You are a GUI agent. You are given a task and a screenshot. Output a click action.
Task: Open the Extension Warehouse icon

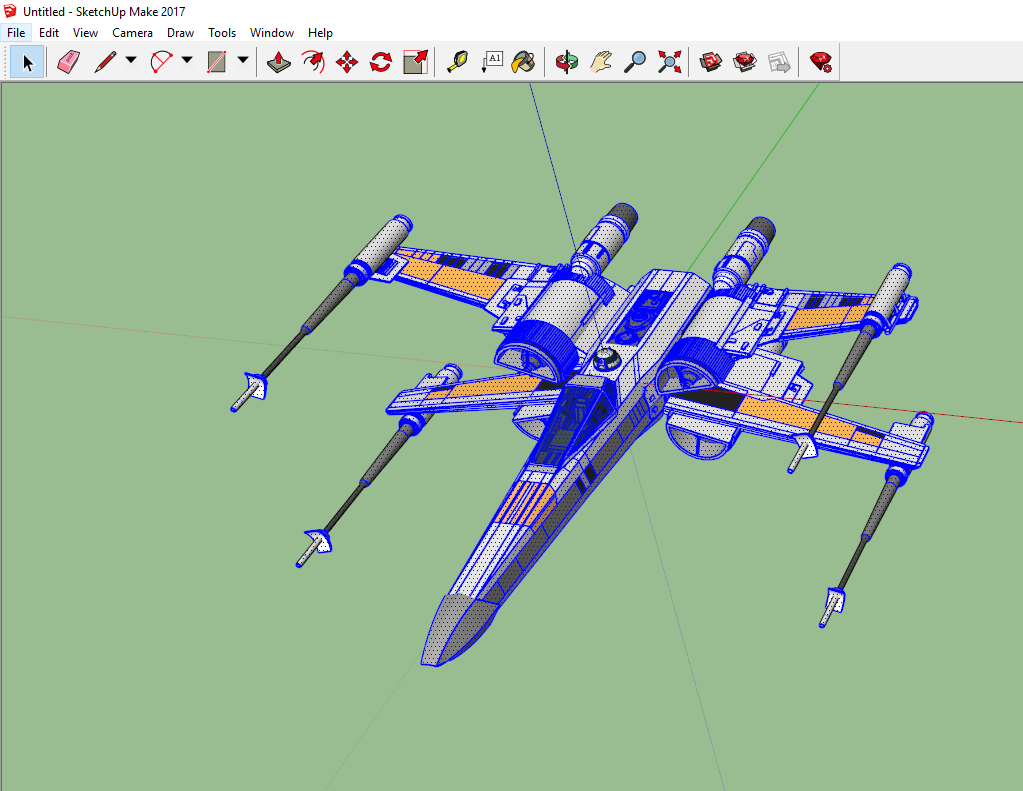click(744, 62)
